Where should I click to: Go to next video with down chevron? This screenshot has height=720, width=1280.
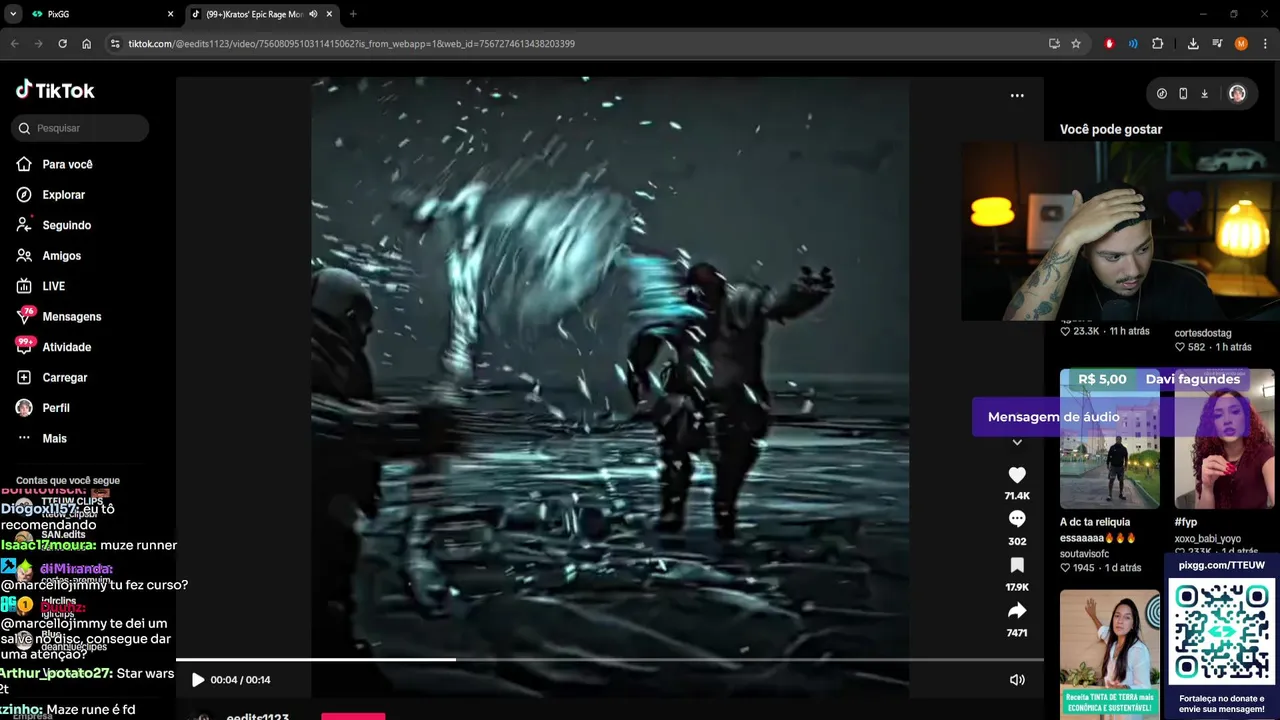pyautogui.click(x=1017, y=442)
